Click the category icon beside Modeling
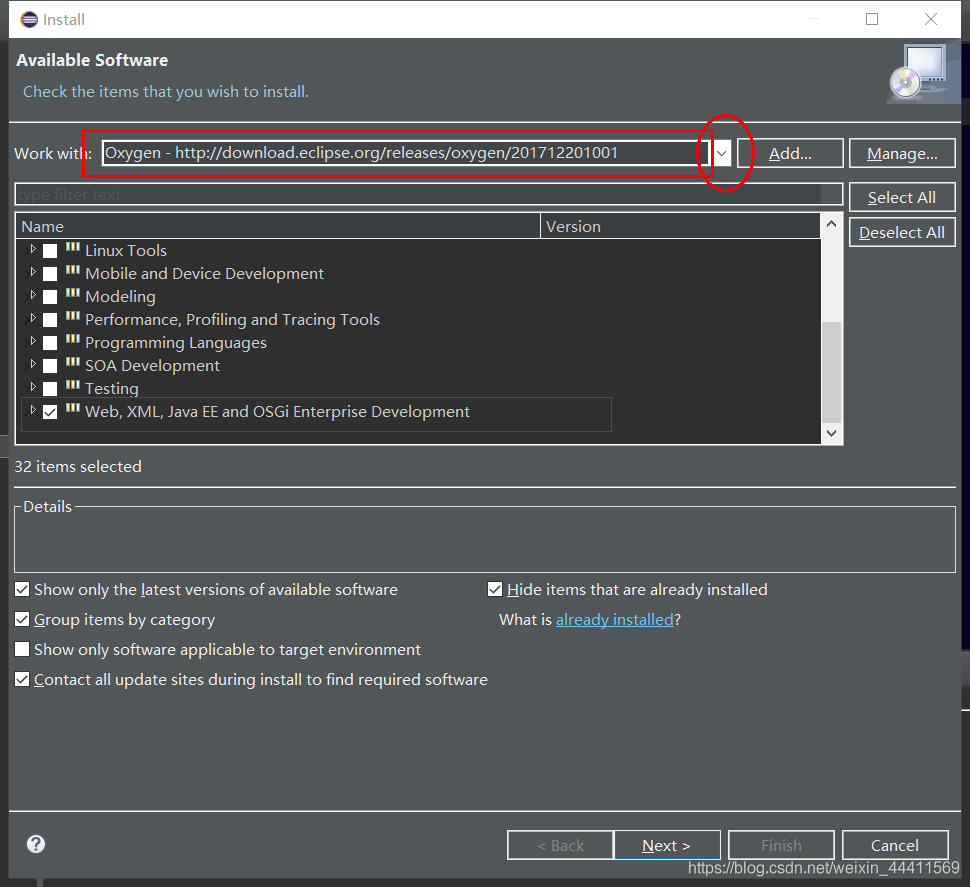970x887 pixels. click(x=73, y=293)
